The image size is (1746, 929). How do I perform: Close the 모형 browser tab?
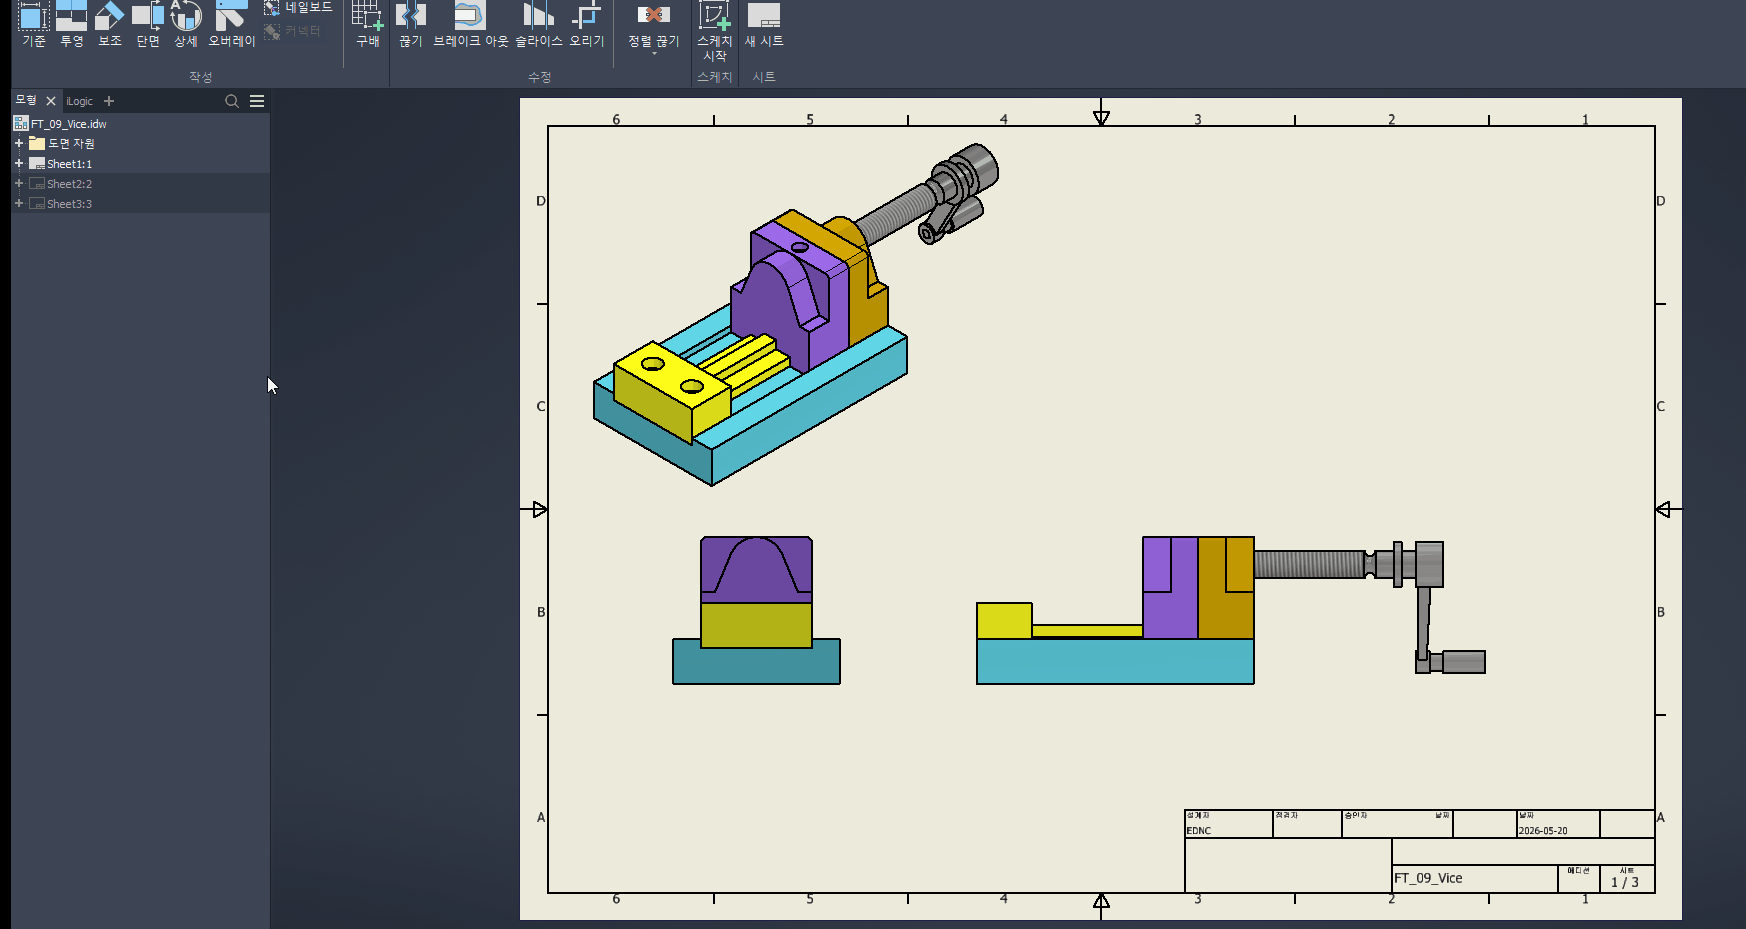tap(51, 101)
